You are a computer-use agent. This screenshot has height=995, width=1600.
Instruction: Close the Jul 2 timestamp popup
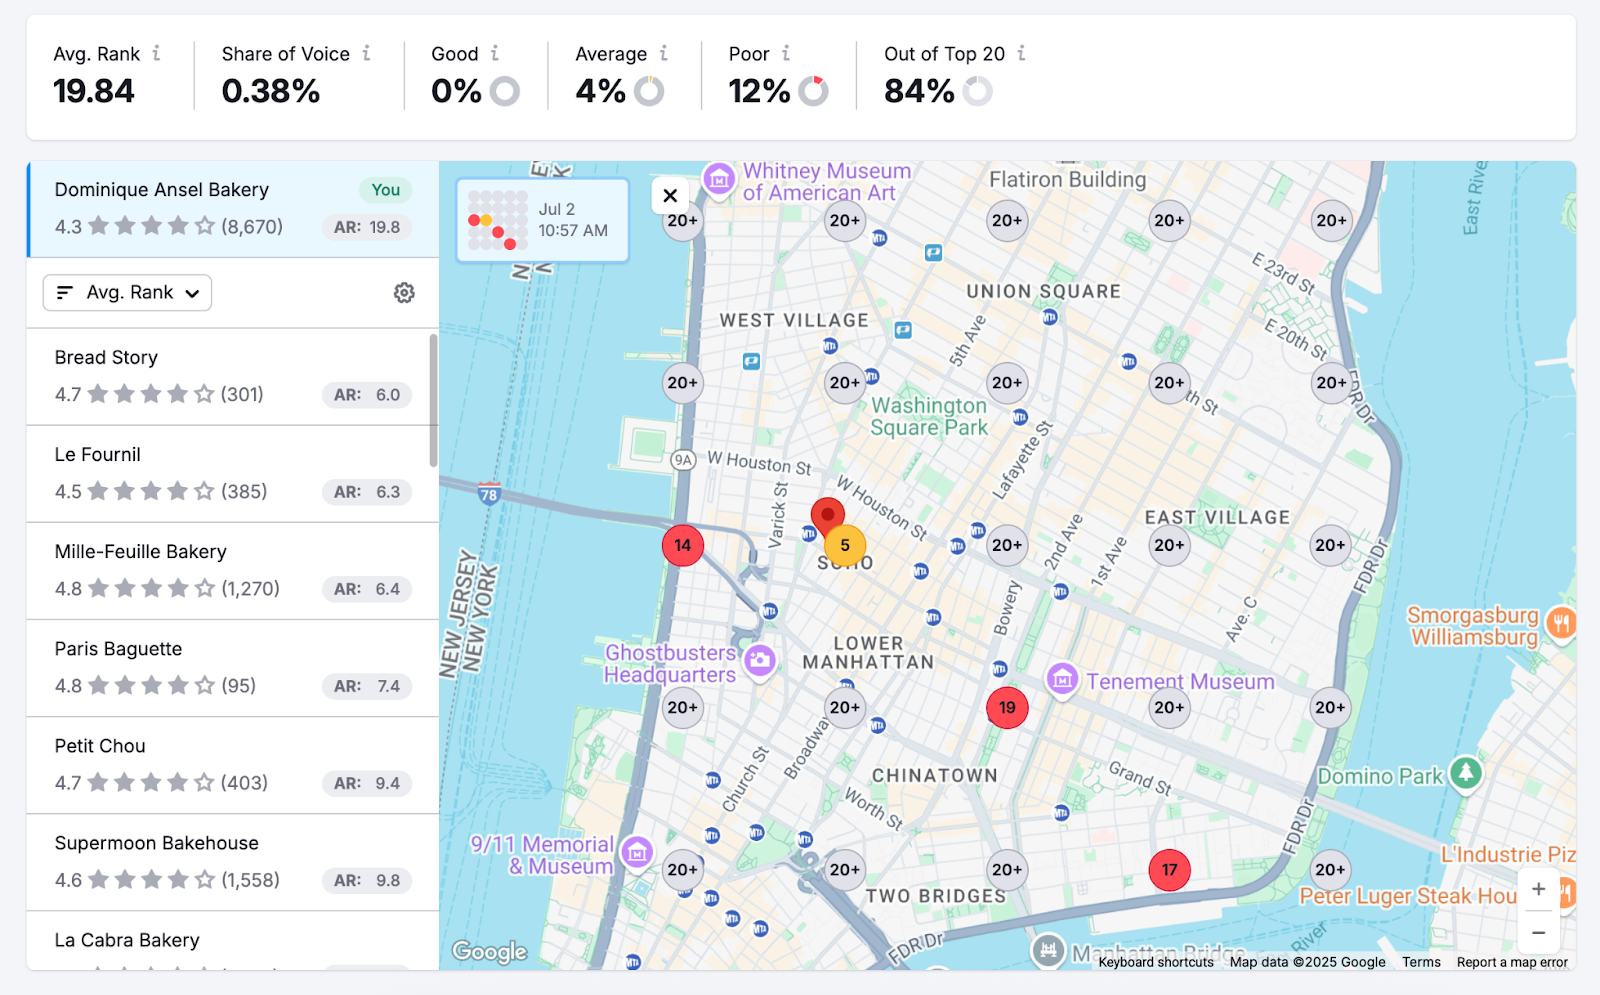(670, 196)
